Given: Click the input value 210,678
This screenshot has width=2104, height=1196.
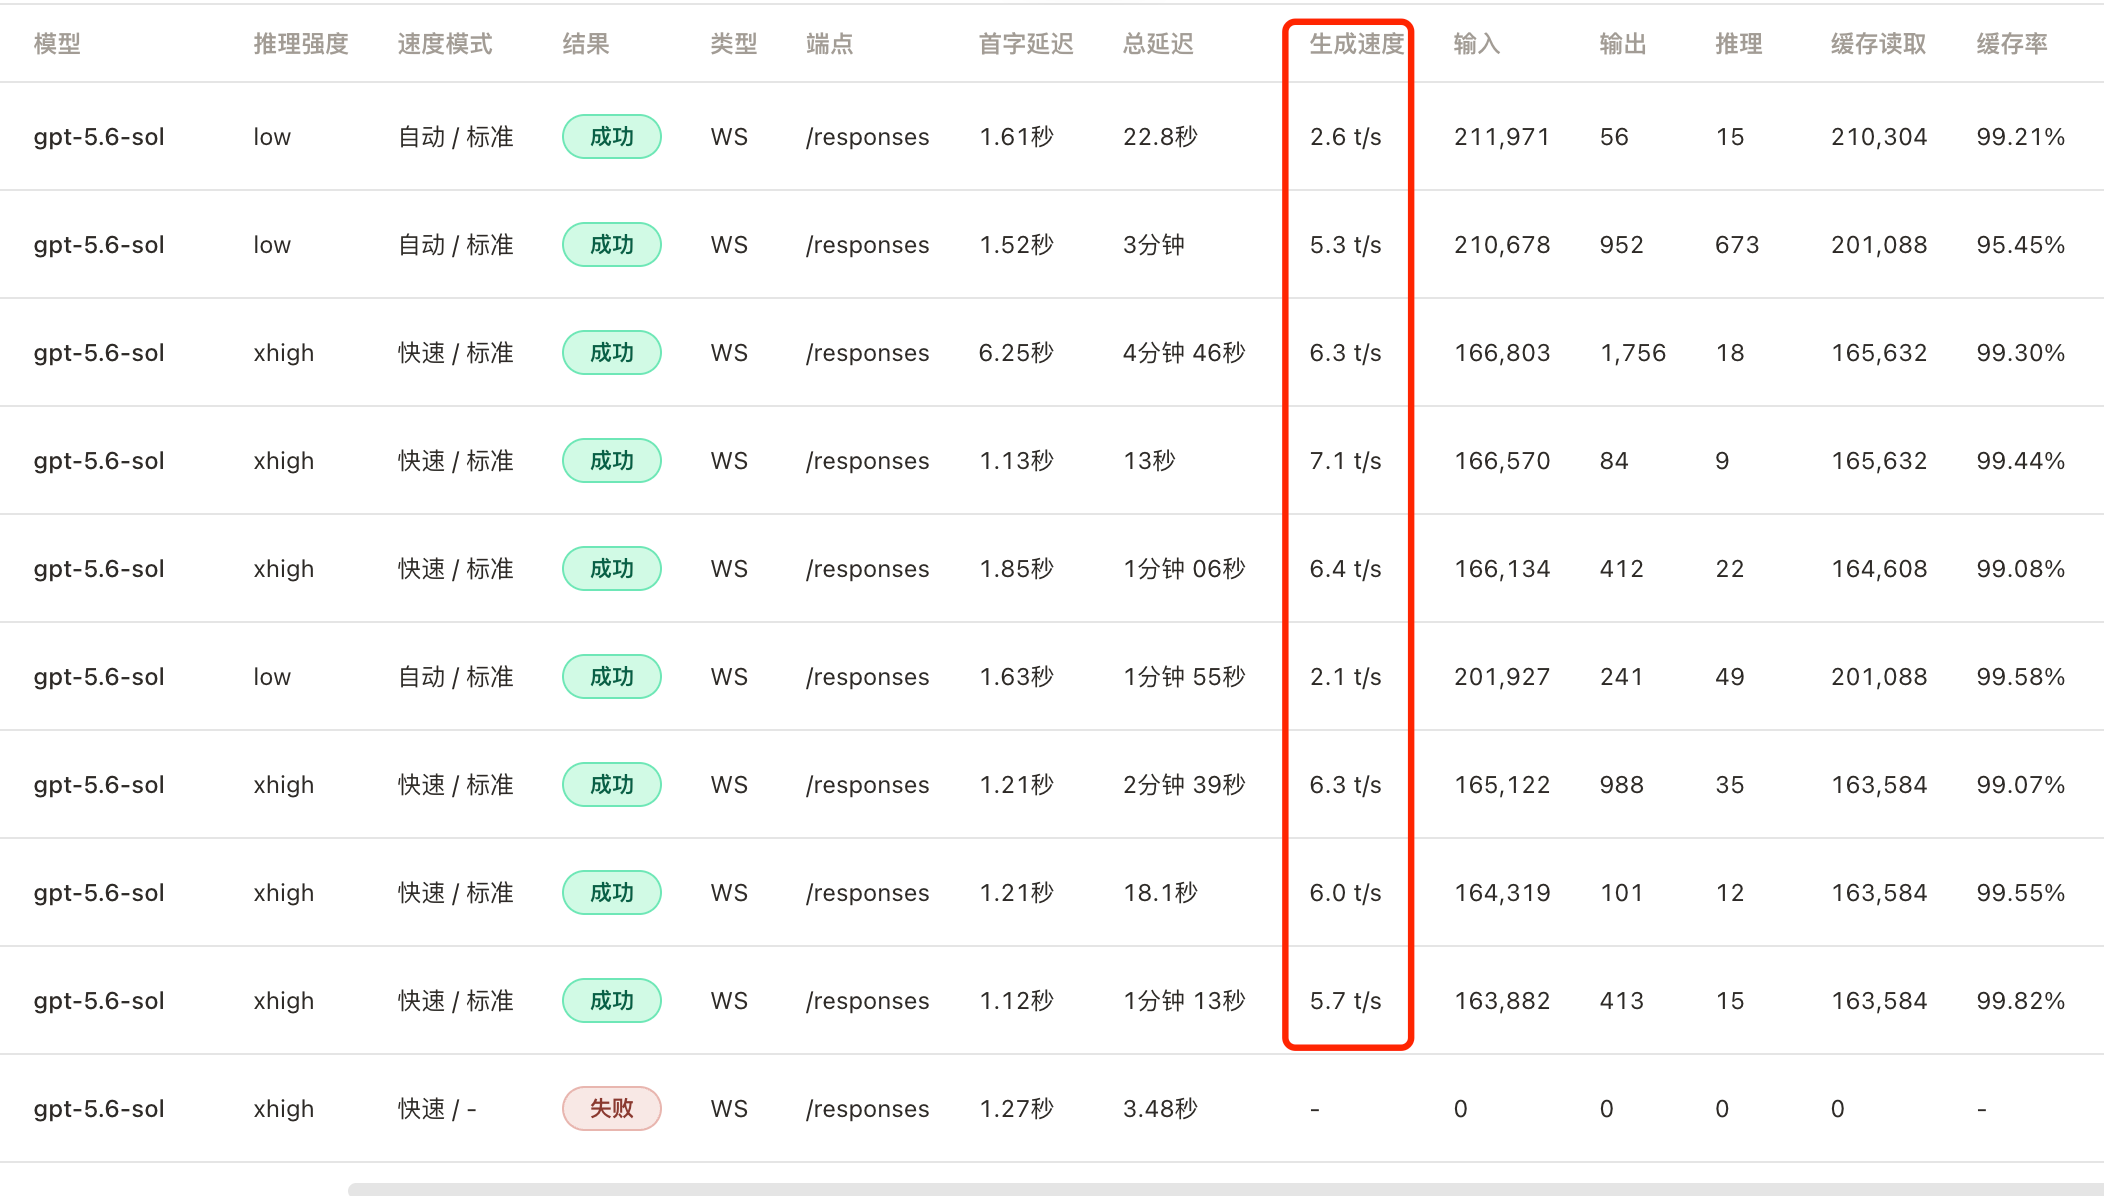Looking at the screenshot, I should tap(1502, 245).
